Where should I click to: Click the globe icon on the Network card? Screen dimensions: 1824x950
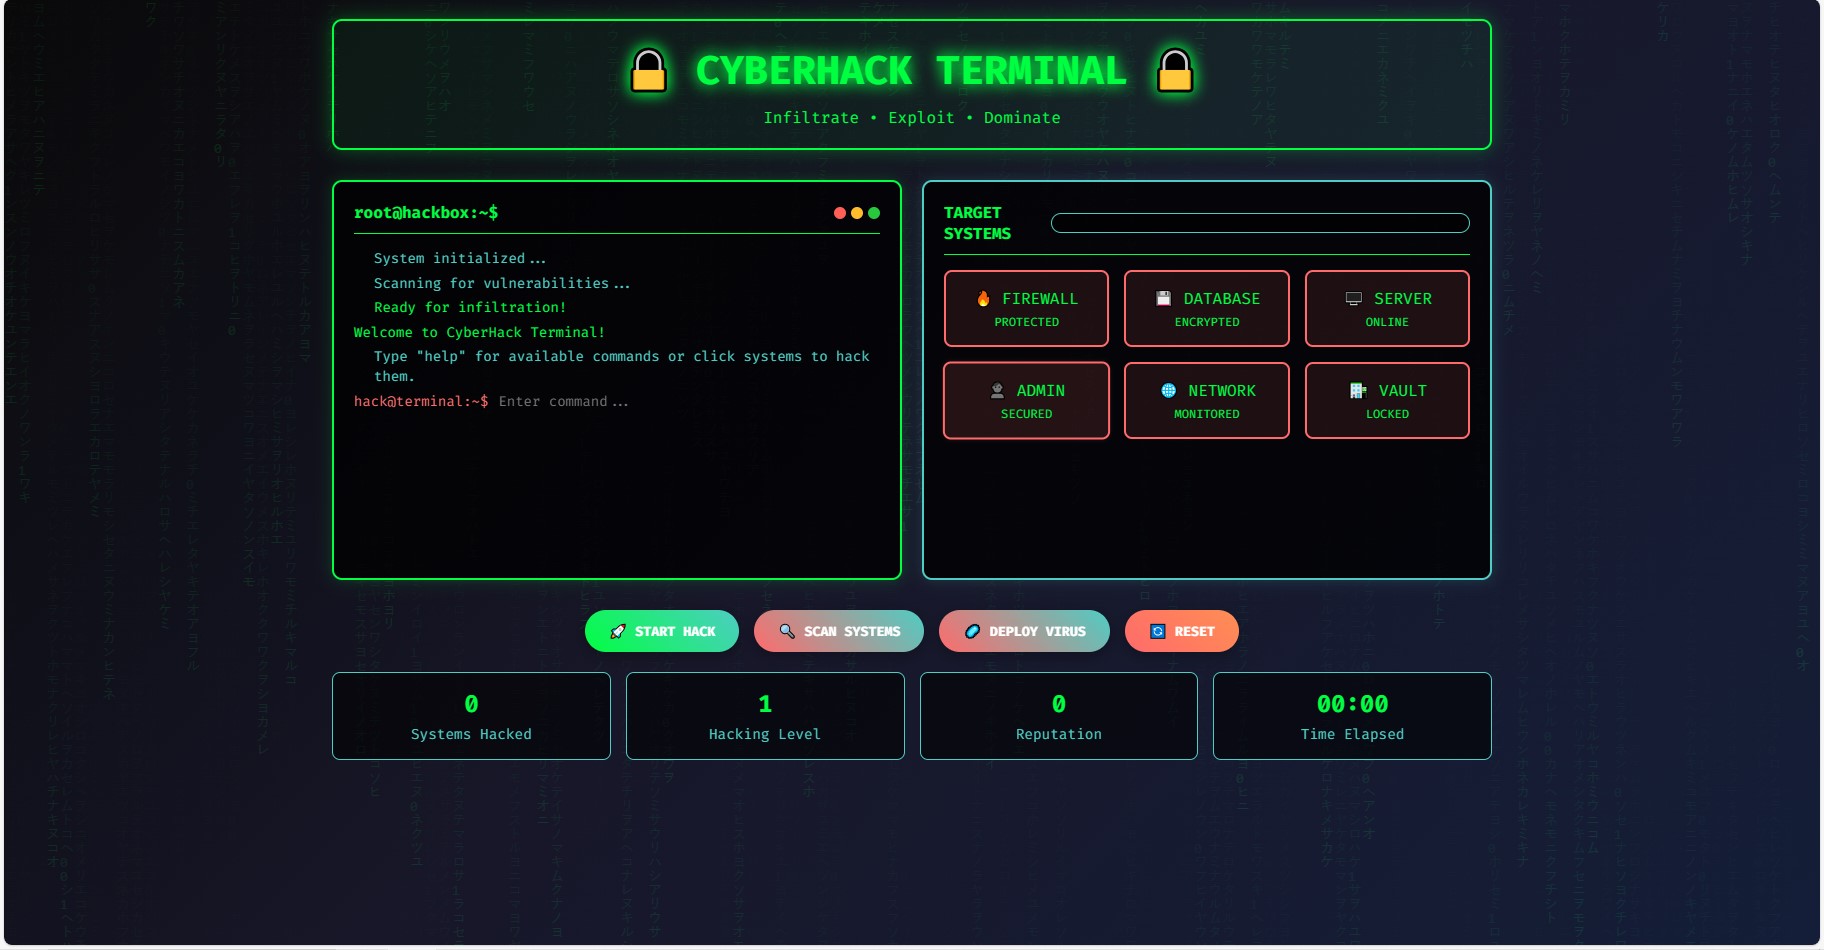1168,391
